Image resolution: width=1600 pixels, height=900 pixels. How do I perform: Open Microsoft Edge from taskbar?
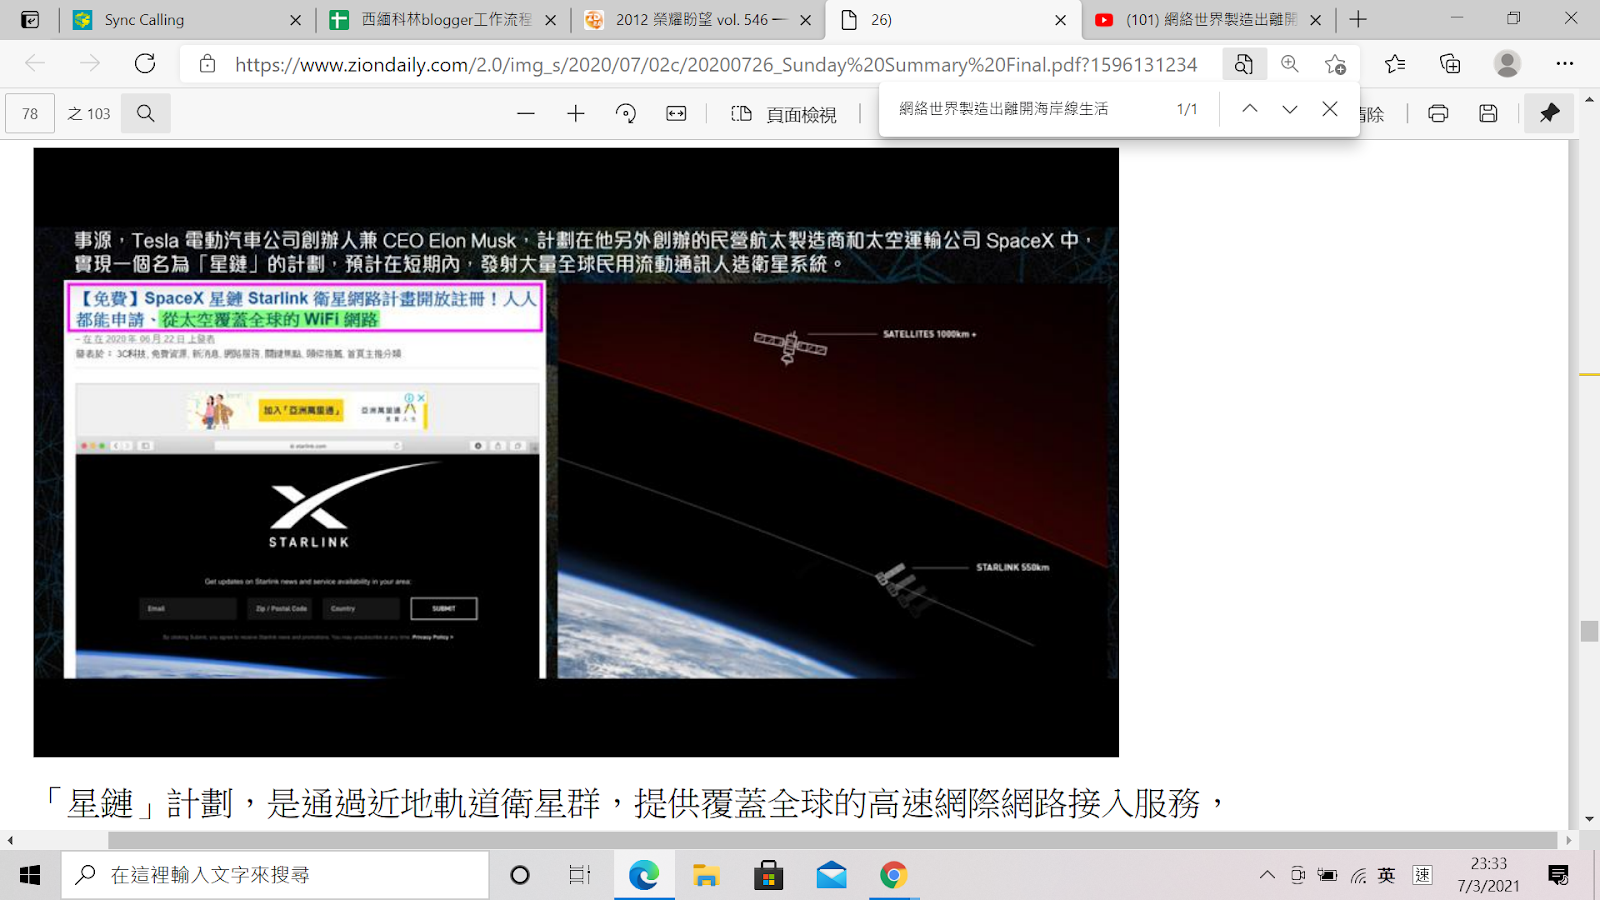coord(644,875)
